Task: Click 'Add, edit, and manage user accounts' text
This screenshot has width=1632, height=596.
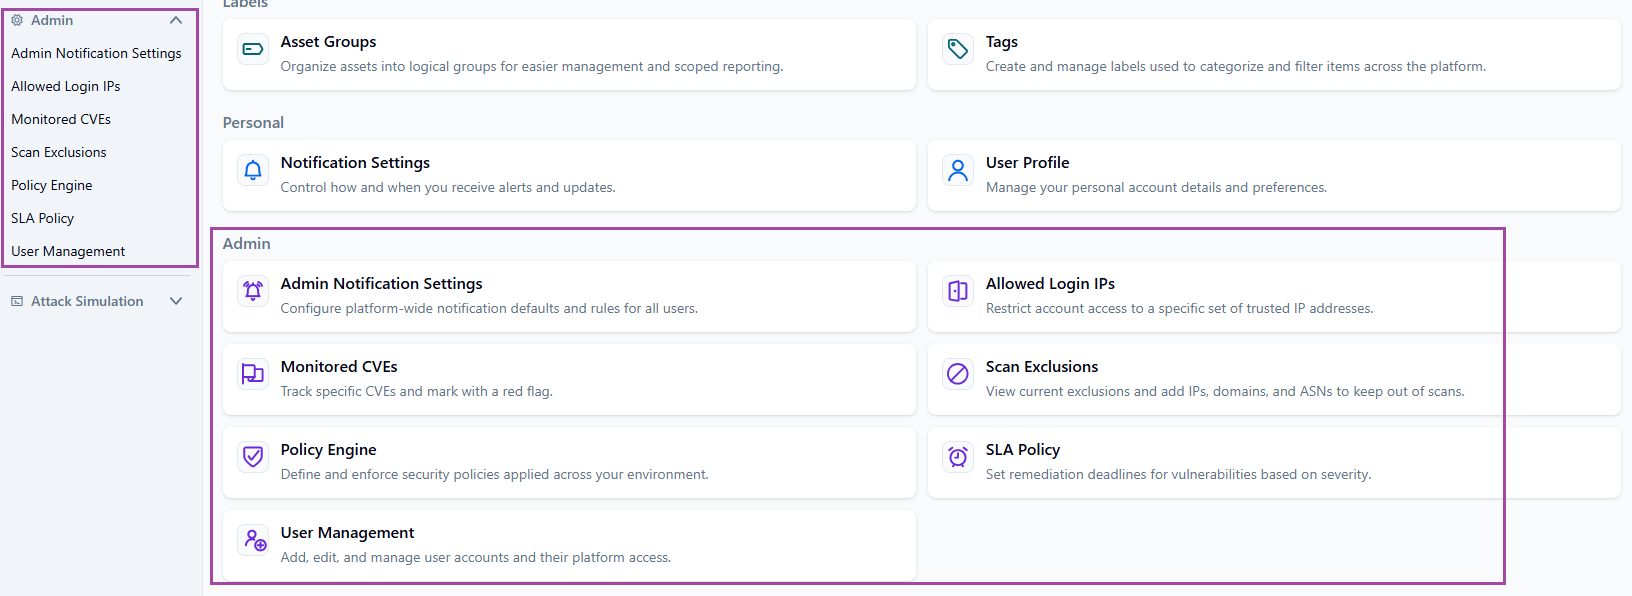Action: [476, 558]
